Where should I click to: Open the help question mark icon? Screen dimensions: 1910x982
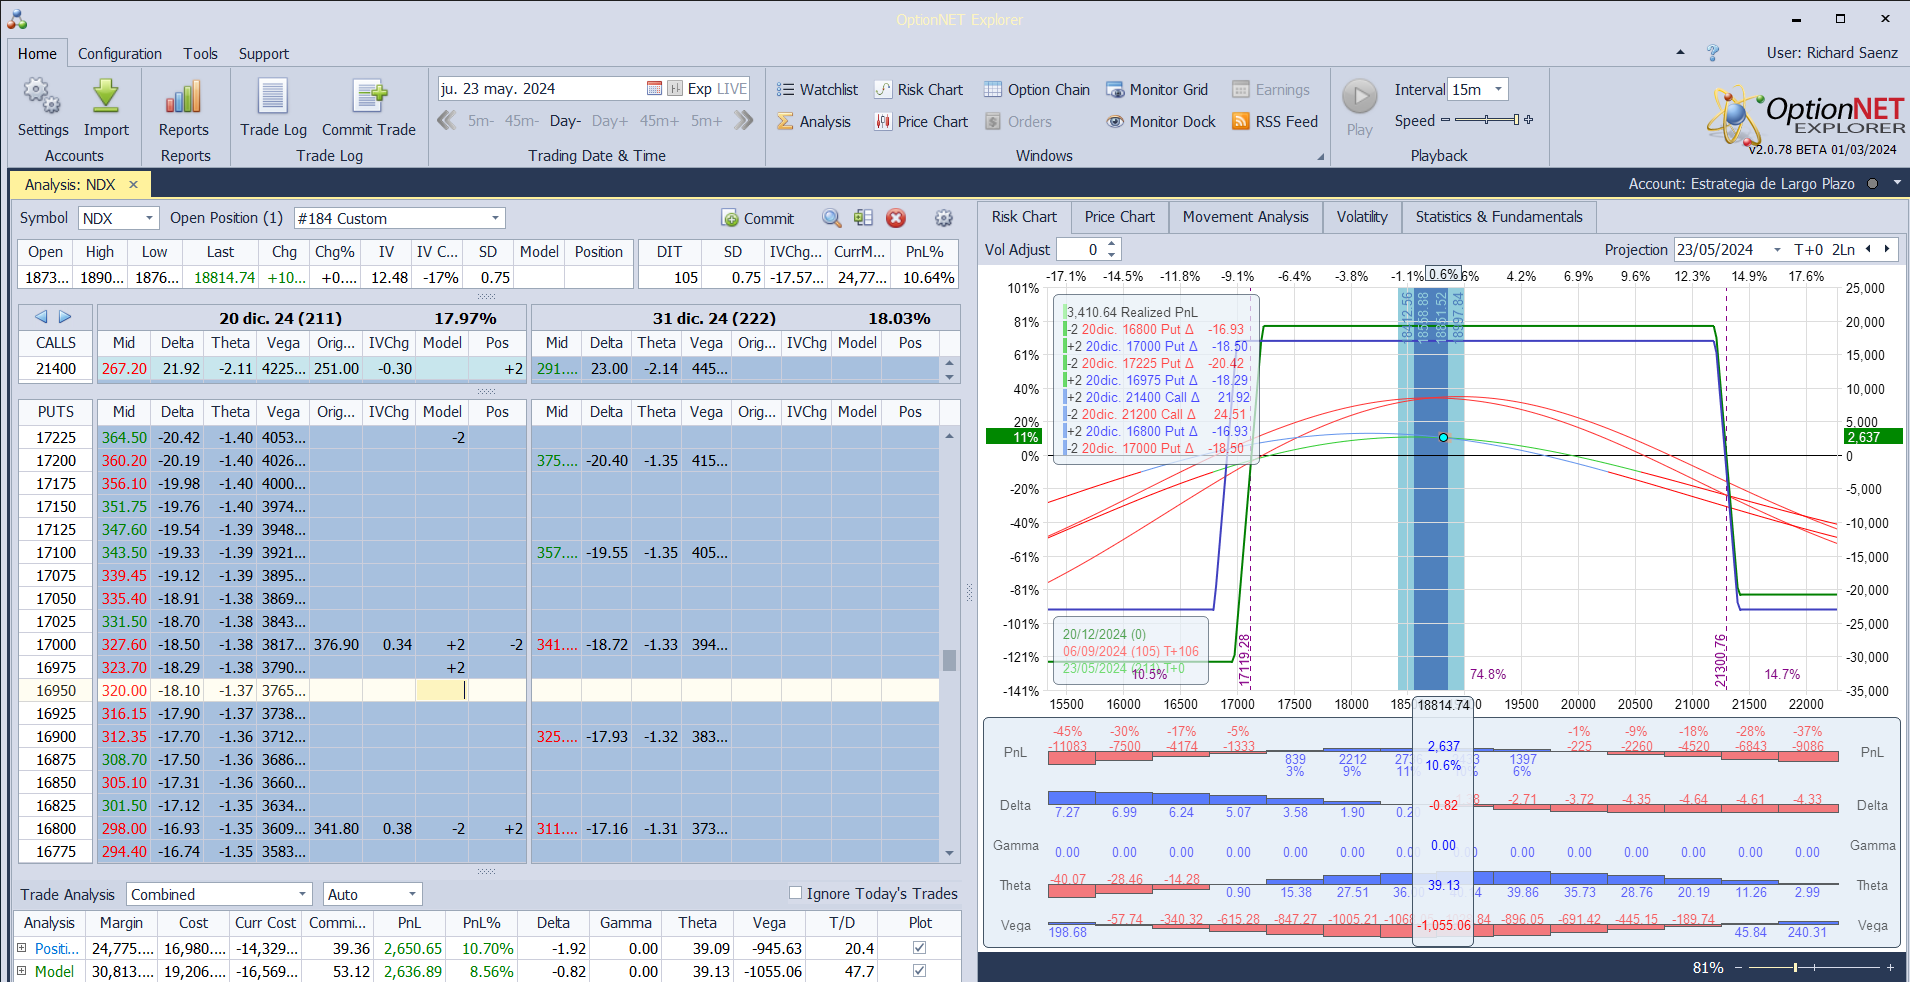pos(1712,53)
